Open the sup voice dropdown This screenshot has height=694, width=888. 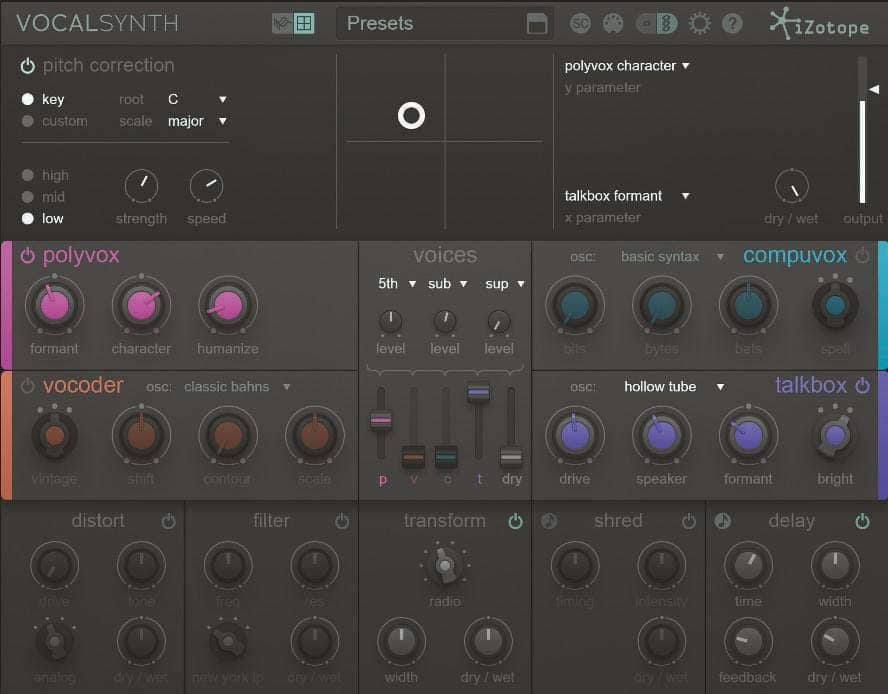point(504,283)
